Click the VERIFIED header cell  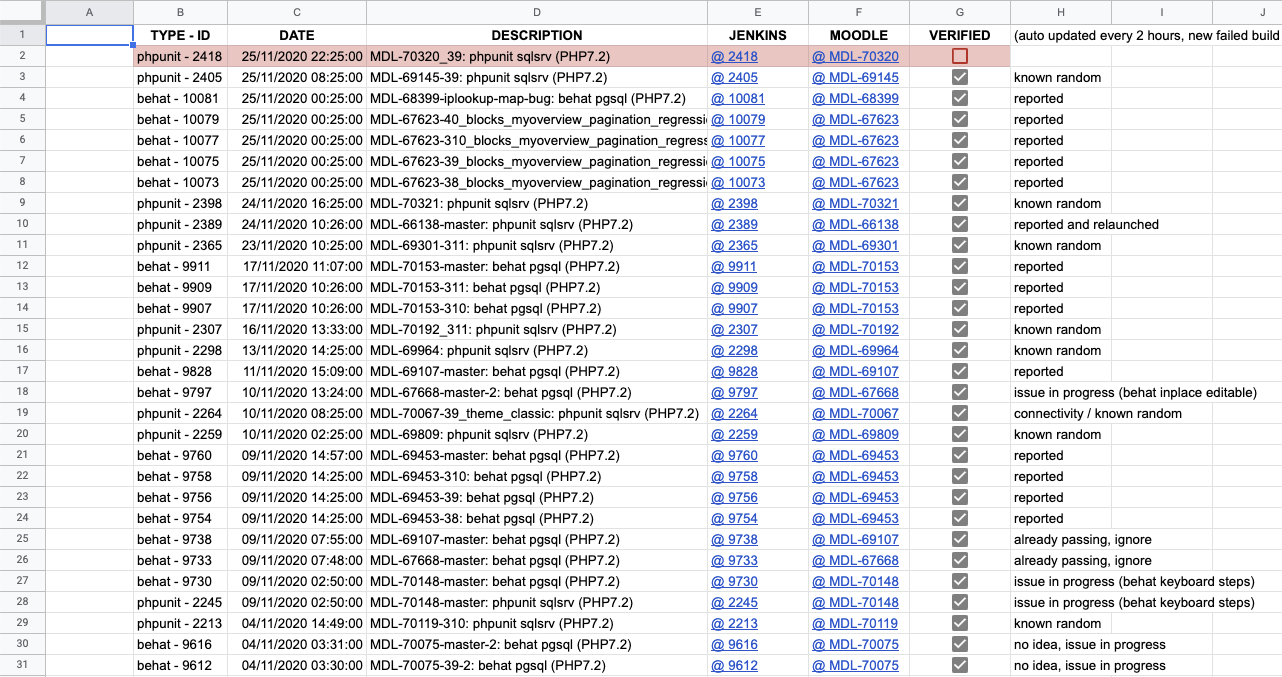(x=960, y=35)
